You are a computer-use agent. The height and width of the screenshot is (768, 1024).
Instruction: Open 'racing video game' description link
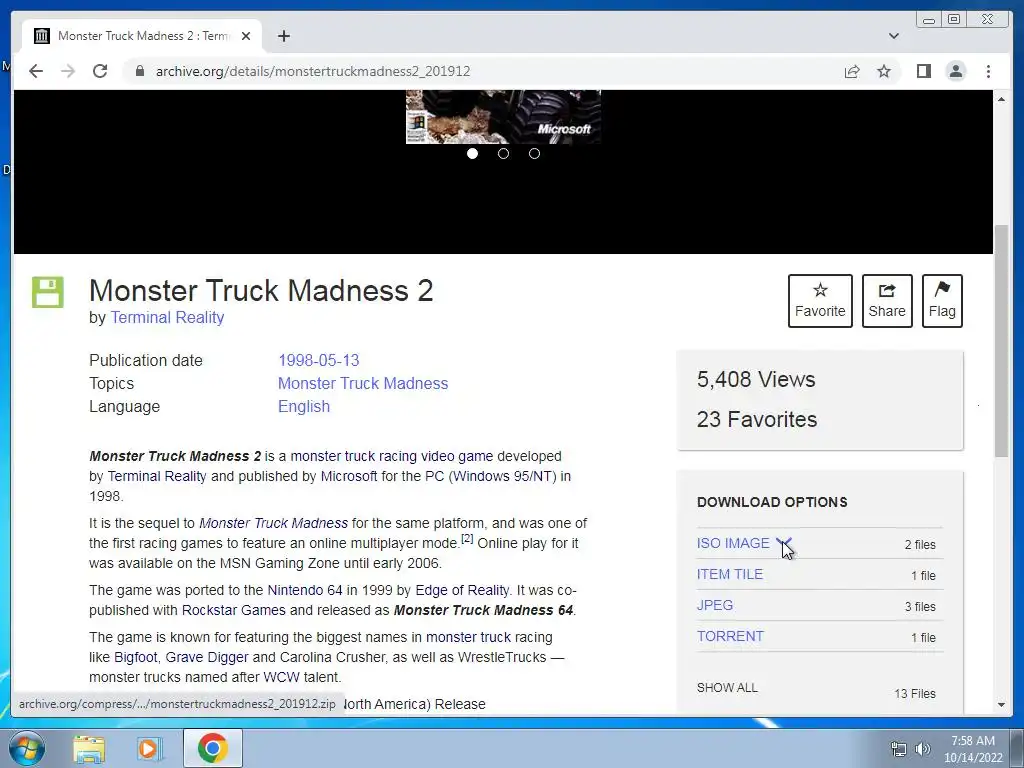[x=436, y=456]
